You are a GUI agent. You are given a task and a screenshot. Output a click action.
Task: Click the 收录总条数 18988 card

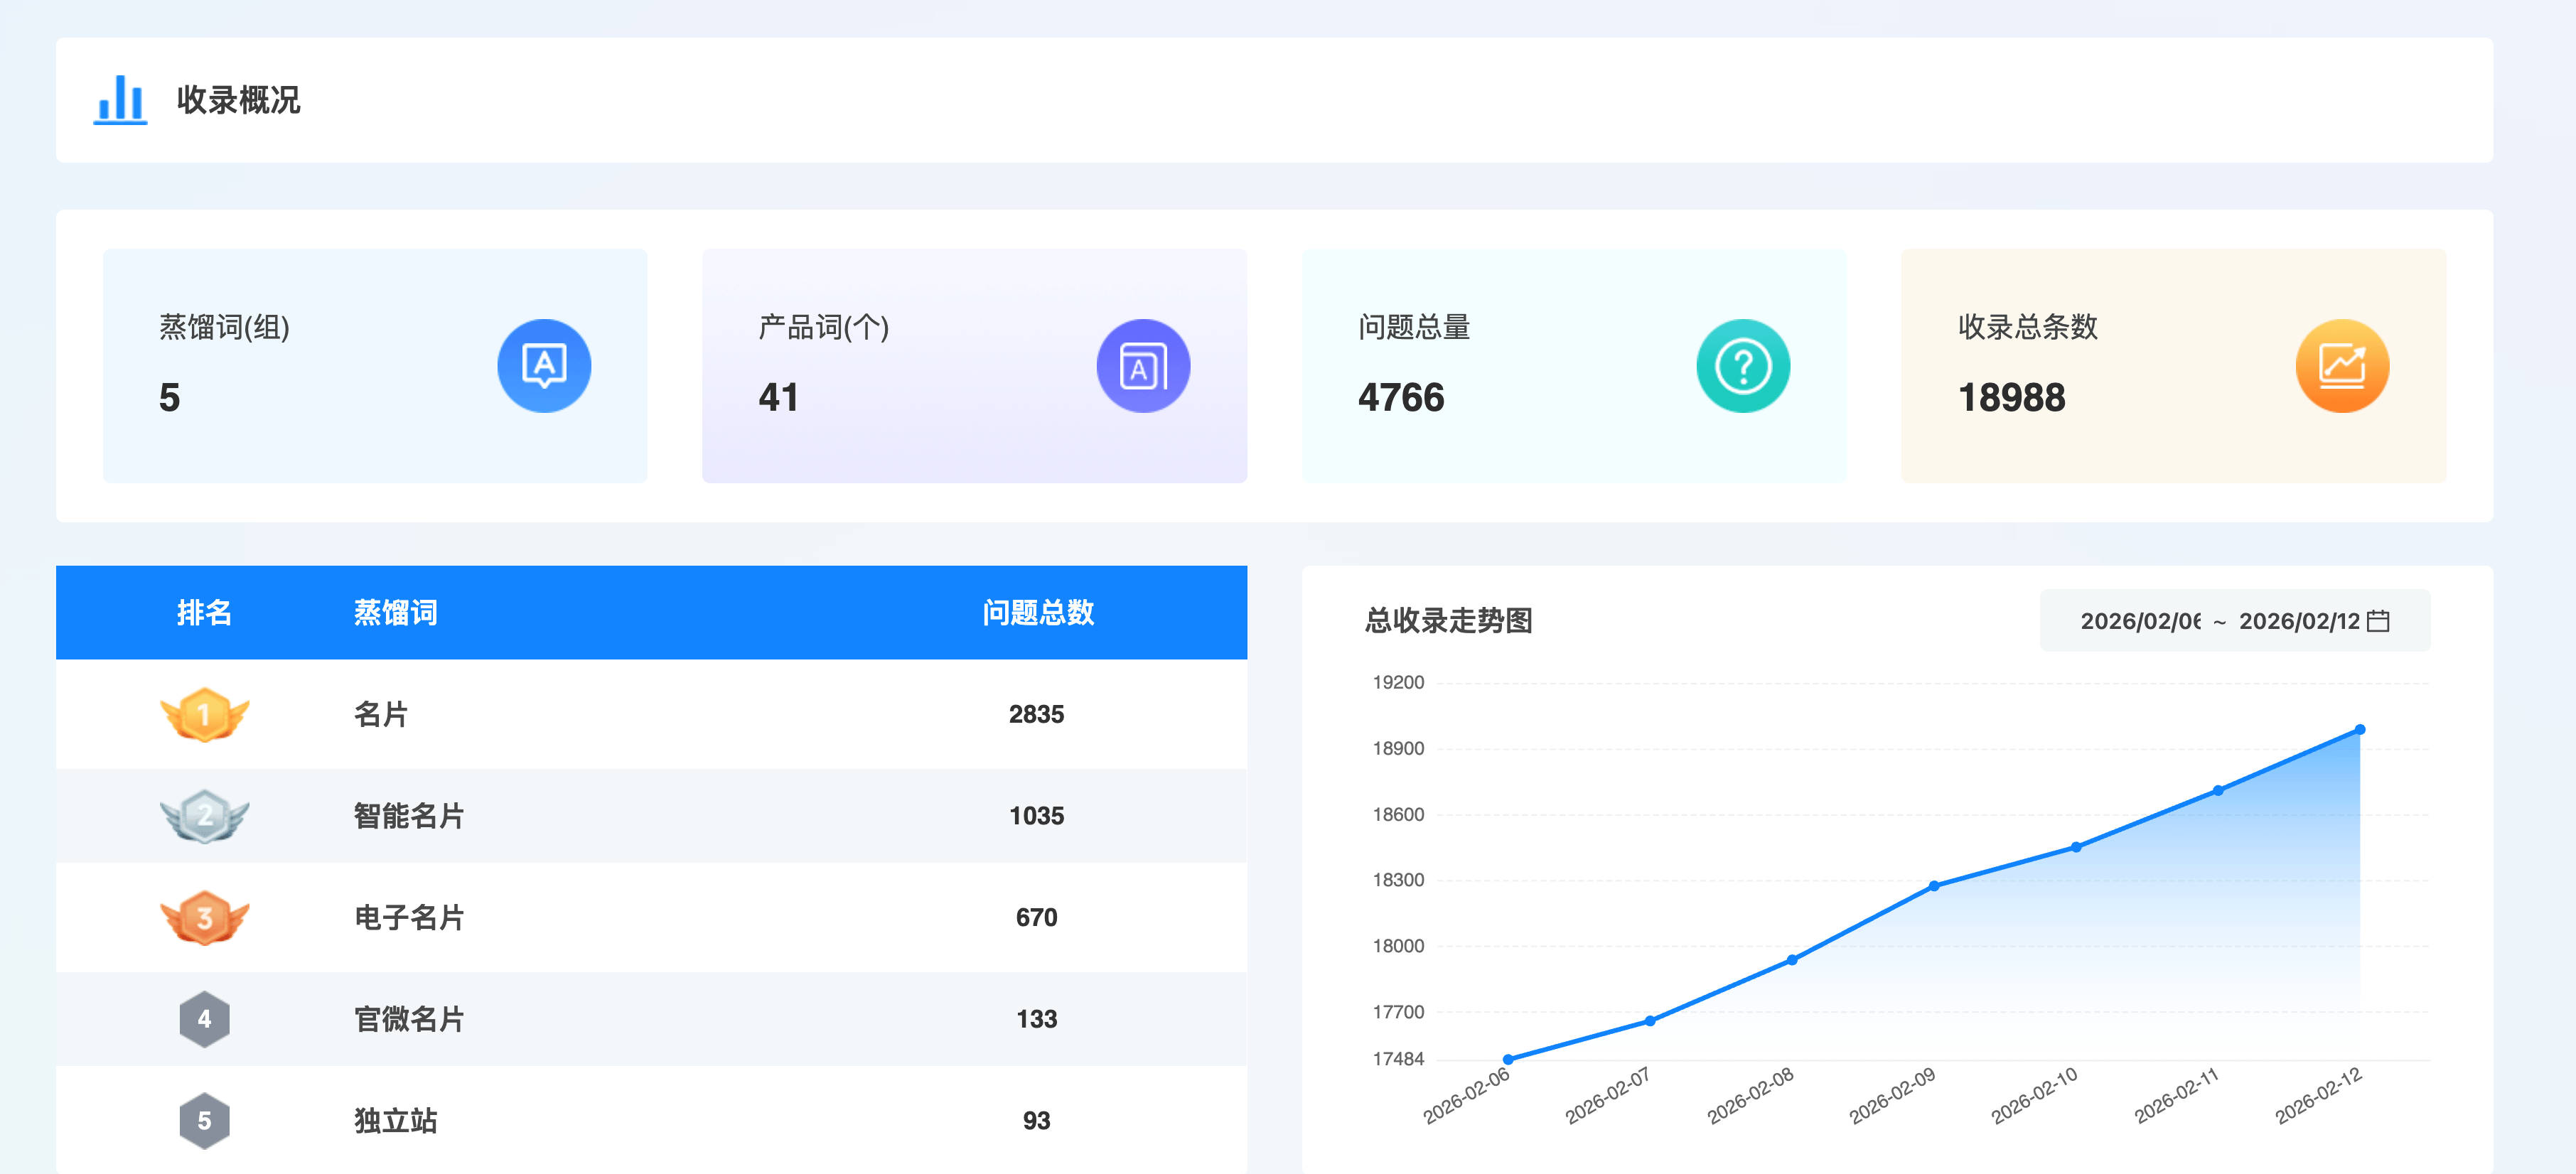point(2172,366)
